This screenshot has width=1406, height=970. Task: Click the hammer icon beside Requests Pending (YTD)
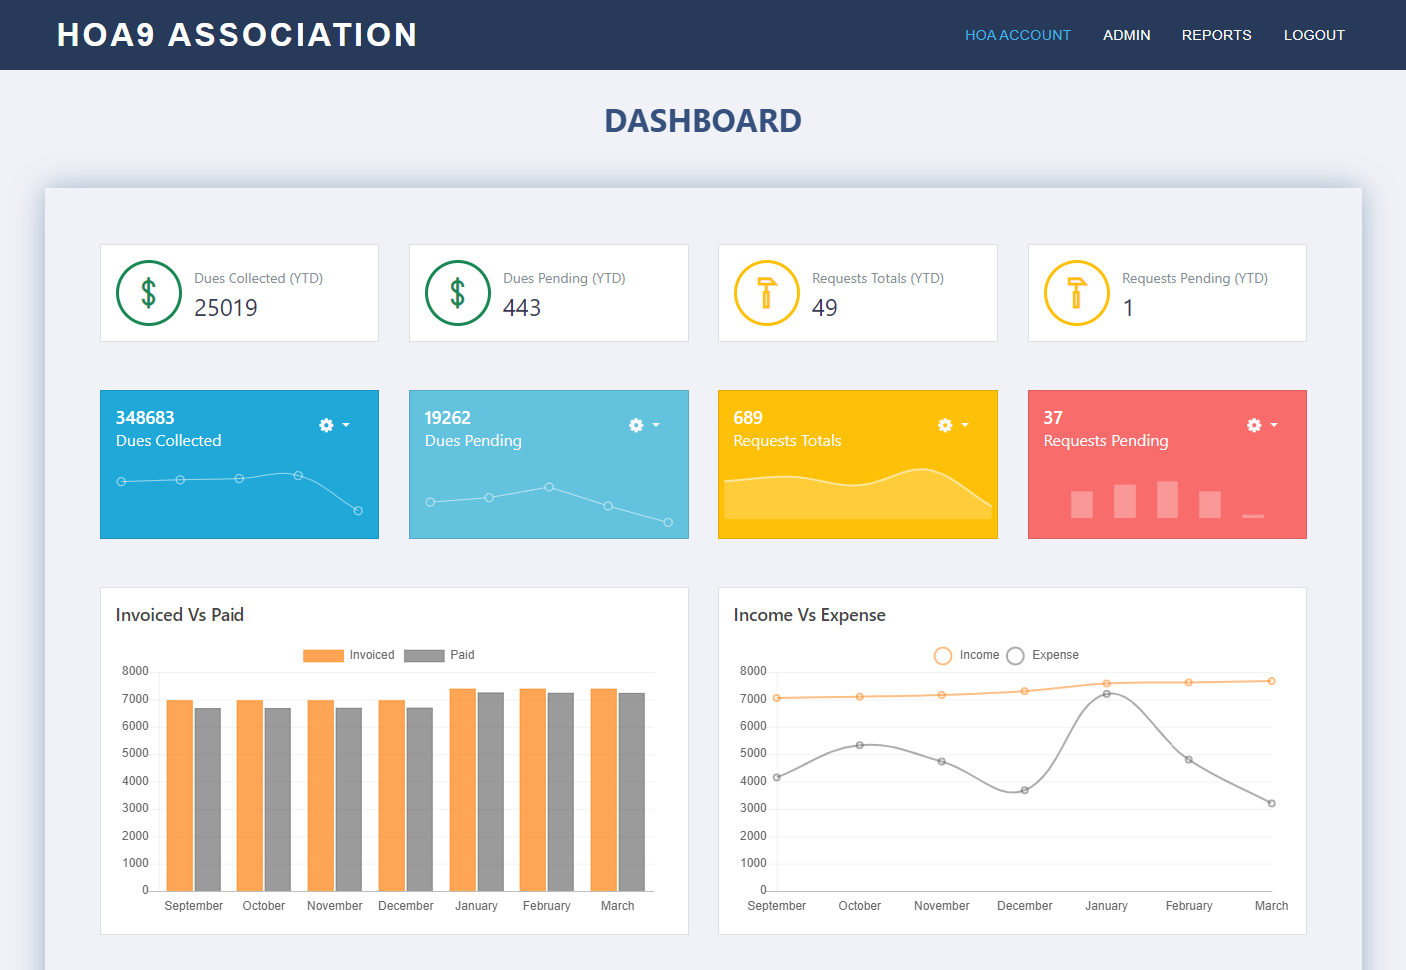1076,292
